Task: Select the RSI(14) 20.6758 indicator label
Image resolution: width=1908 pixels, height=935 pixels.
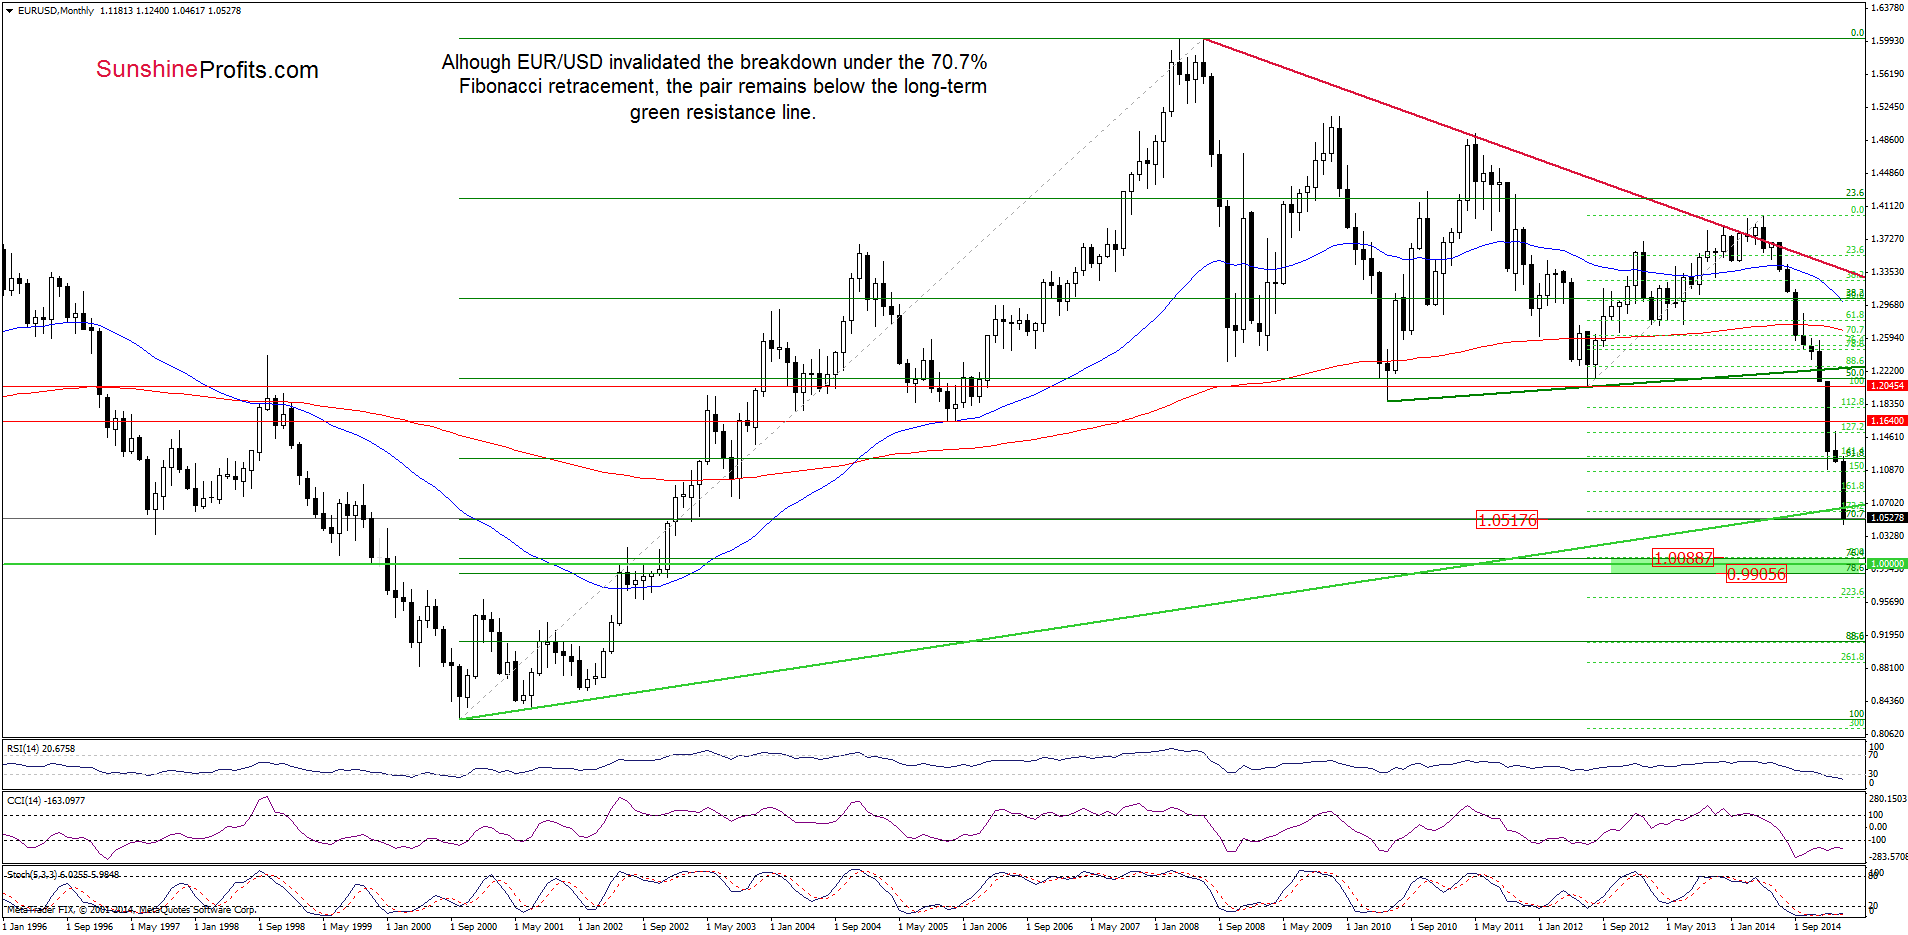Action: tap(41, 748)
